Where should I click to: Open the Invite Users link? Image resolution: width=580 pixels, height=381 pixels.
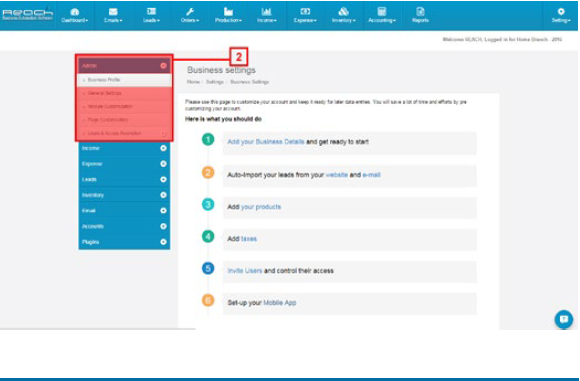[x=245, y=271]
